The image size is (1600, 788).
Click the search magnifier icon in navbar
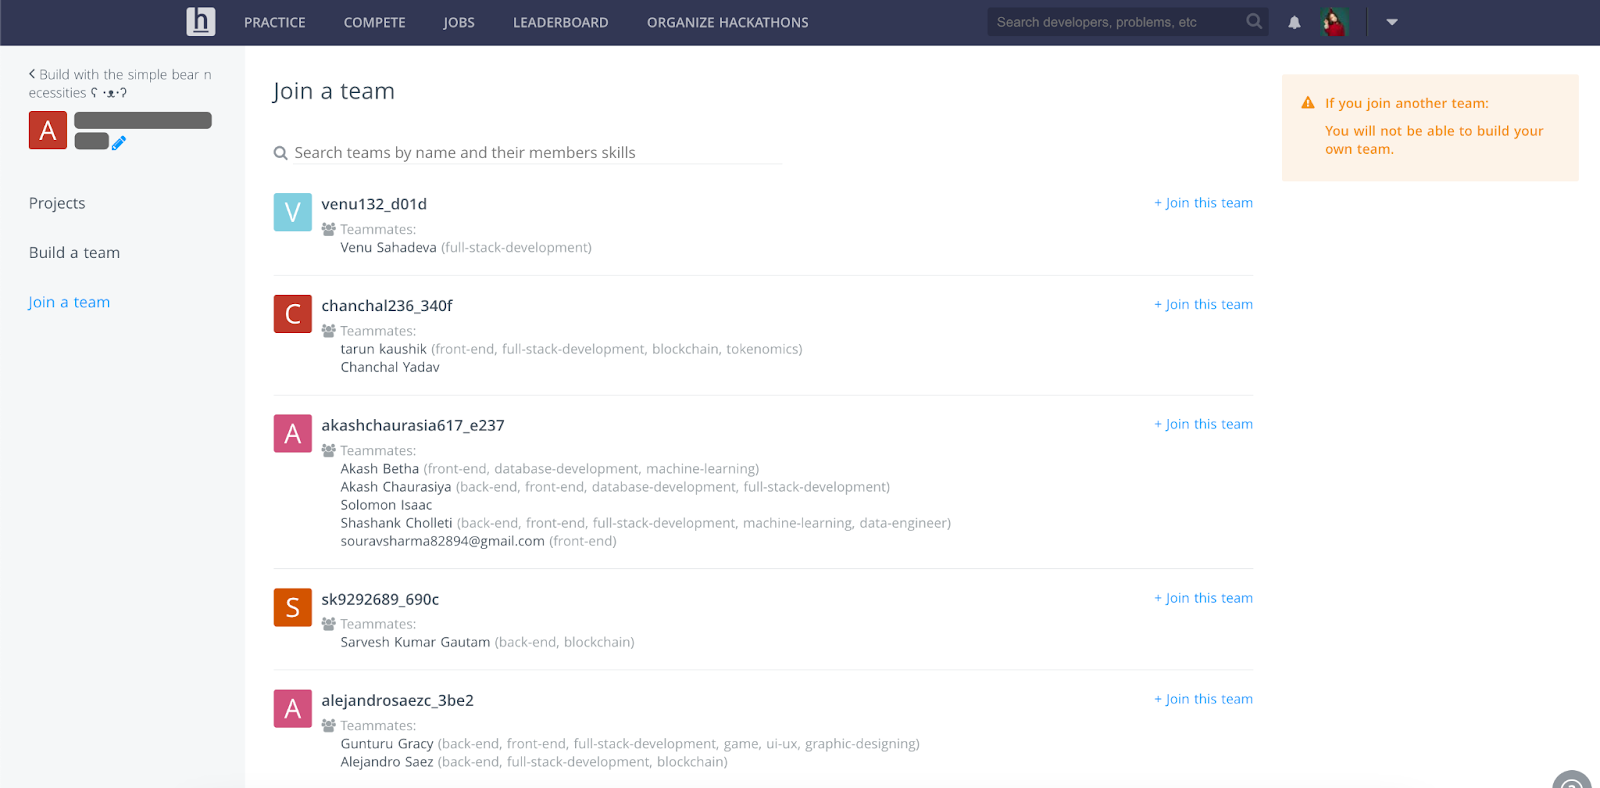[x=1254, y=21]
